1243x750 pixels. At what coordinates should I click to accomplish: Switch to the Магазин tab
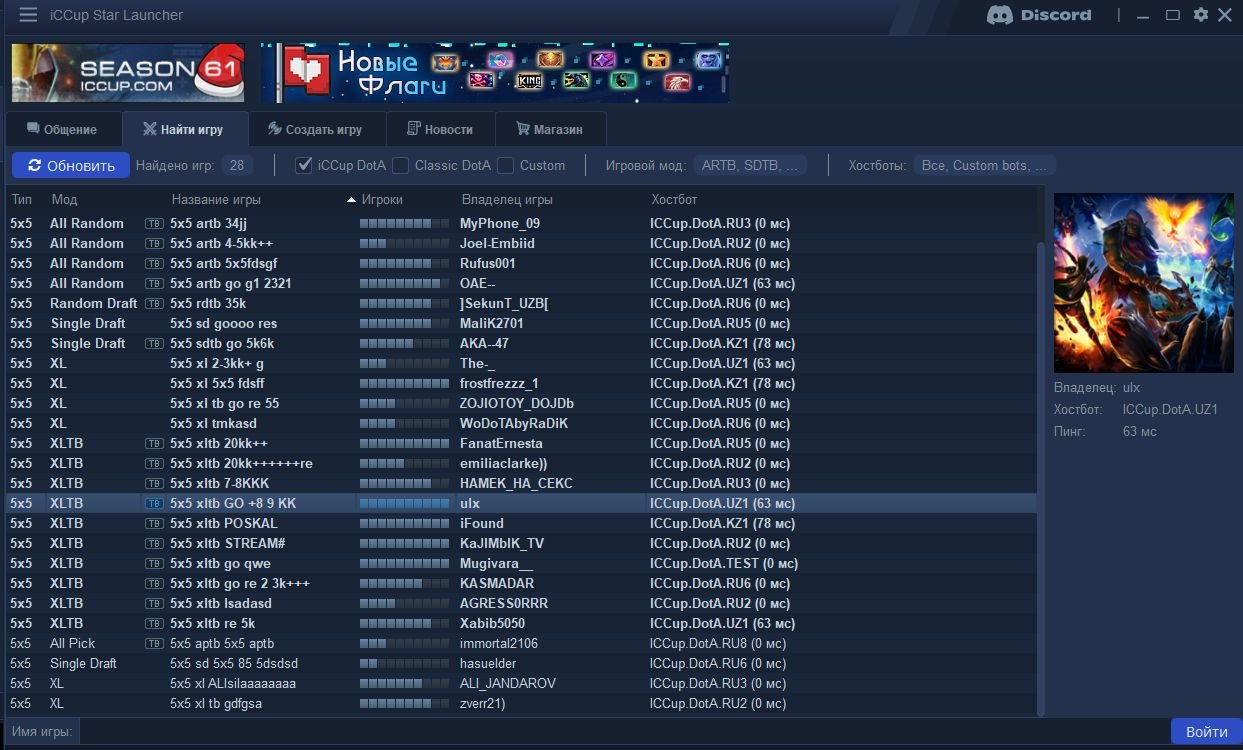(x=551, y=130)
